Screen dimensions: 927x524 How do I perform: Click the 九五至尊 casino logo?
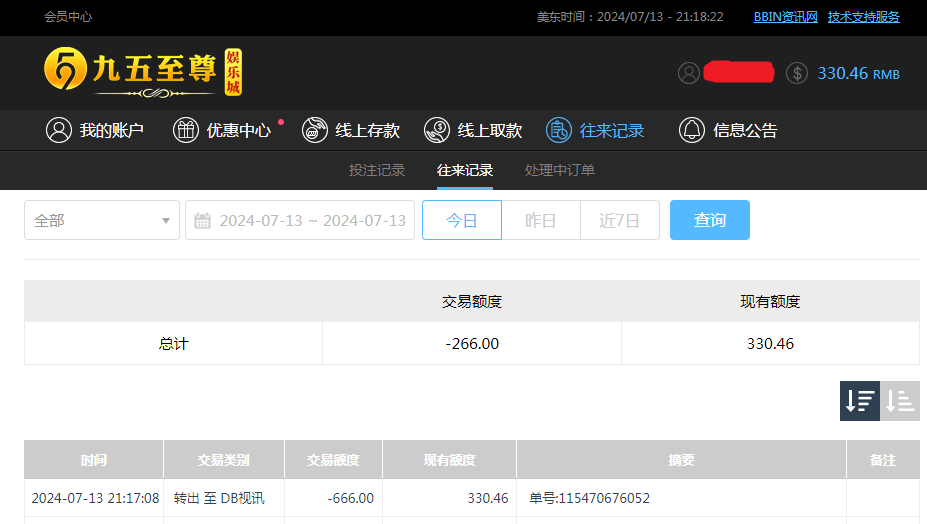click(143, 72)
